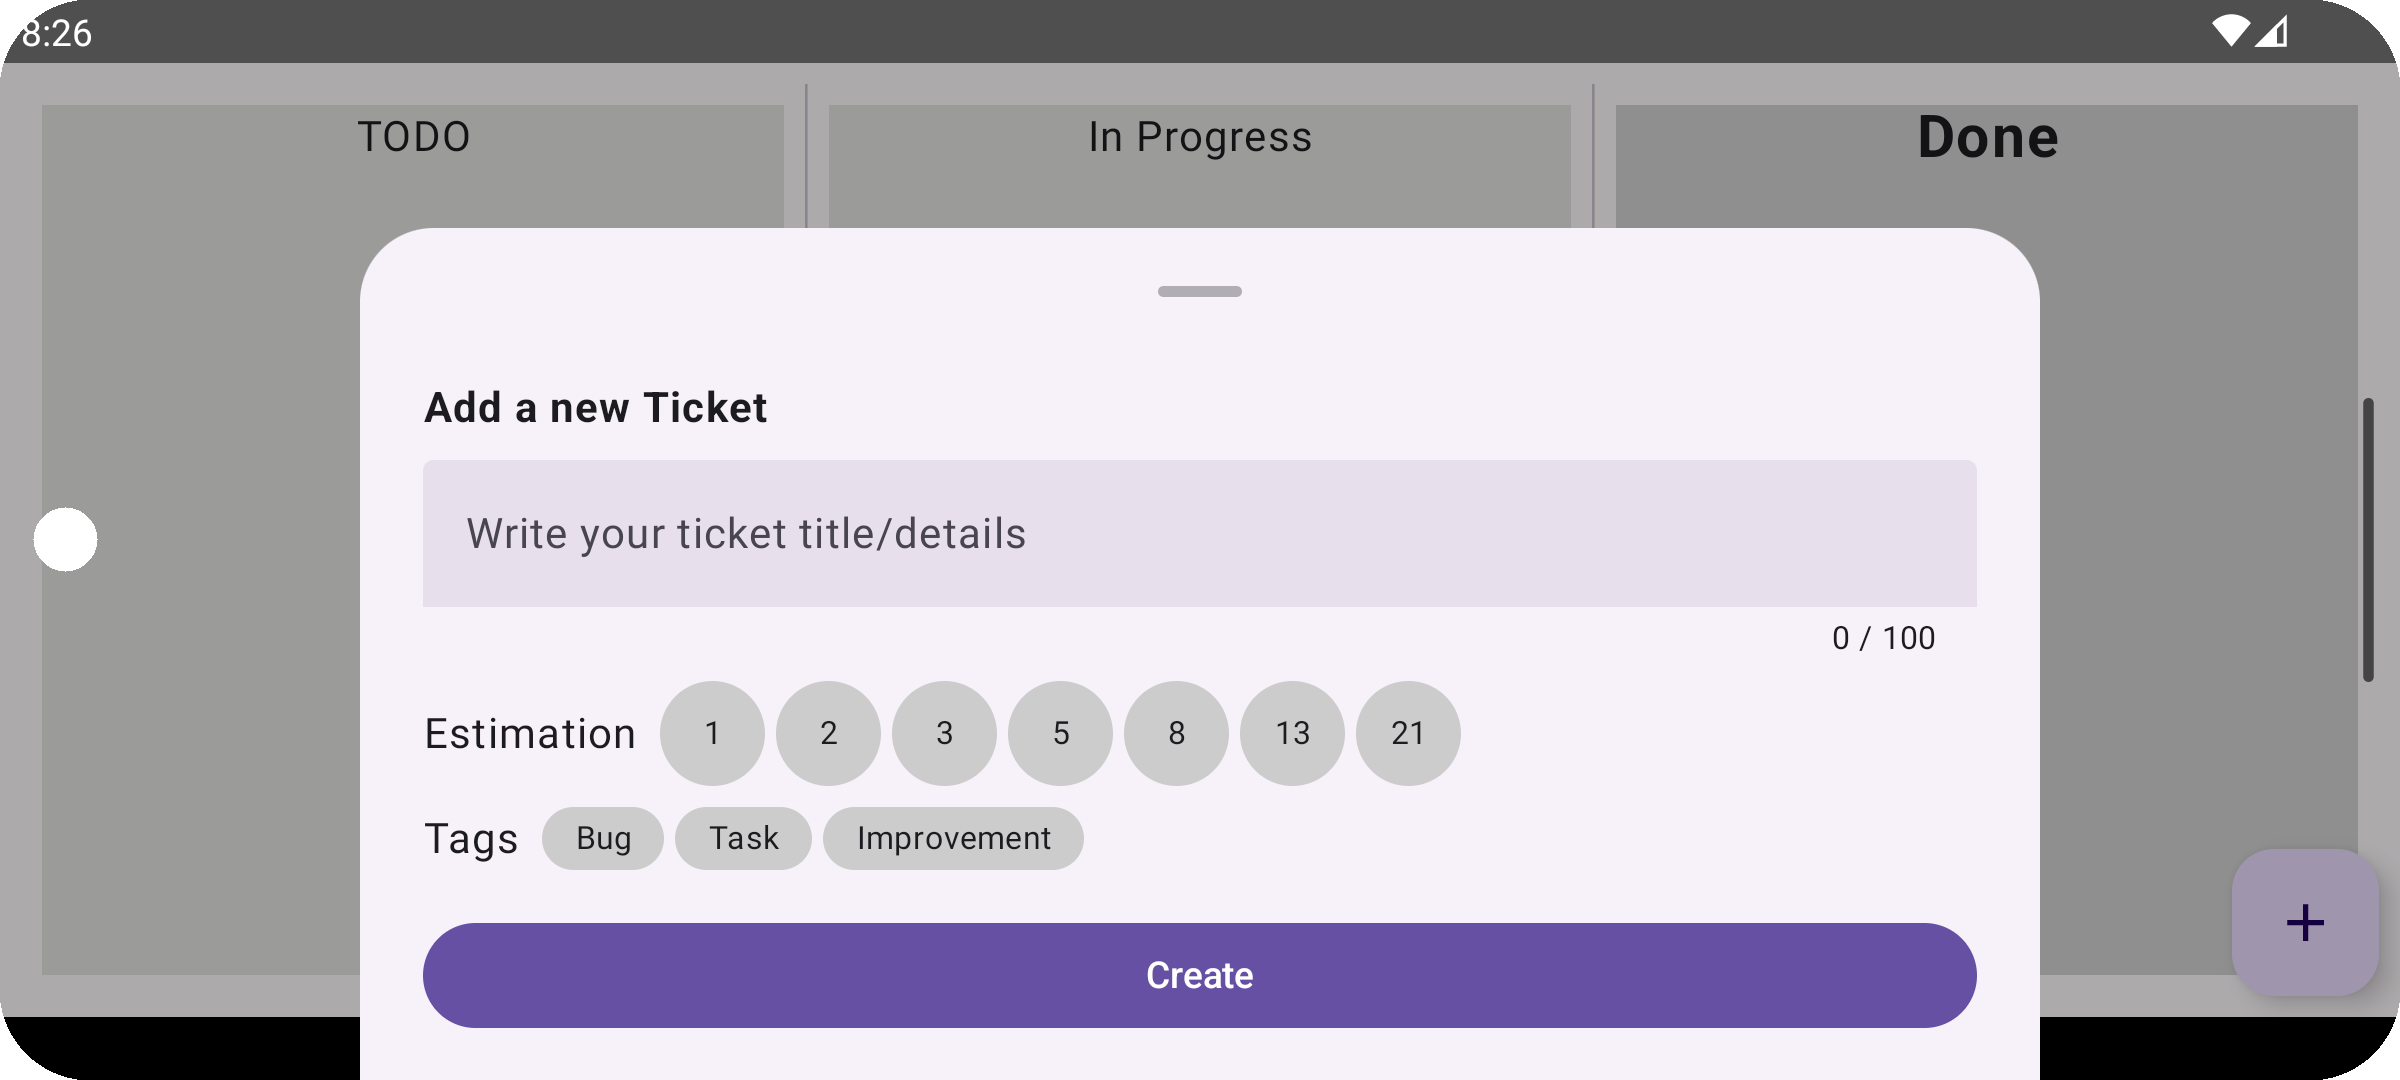Tap the white circle on the left edge
This screenshot has height=1080, width=2400.
65,539
